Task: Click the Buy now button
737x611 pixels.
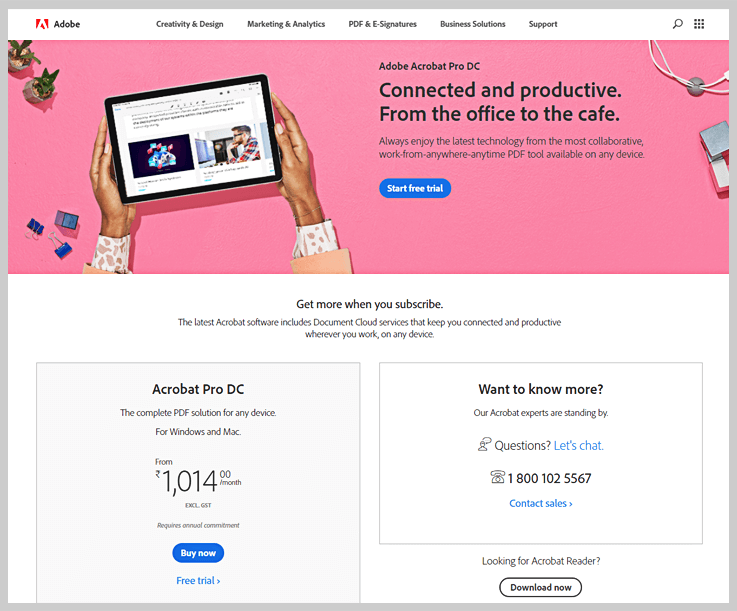Action: click(x=198, y=553)
